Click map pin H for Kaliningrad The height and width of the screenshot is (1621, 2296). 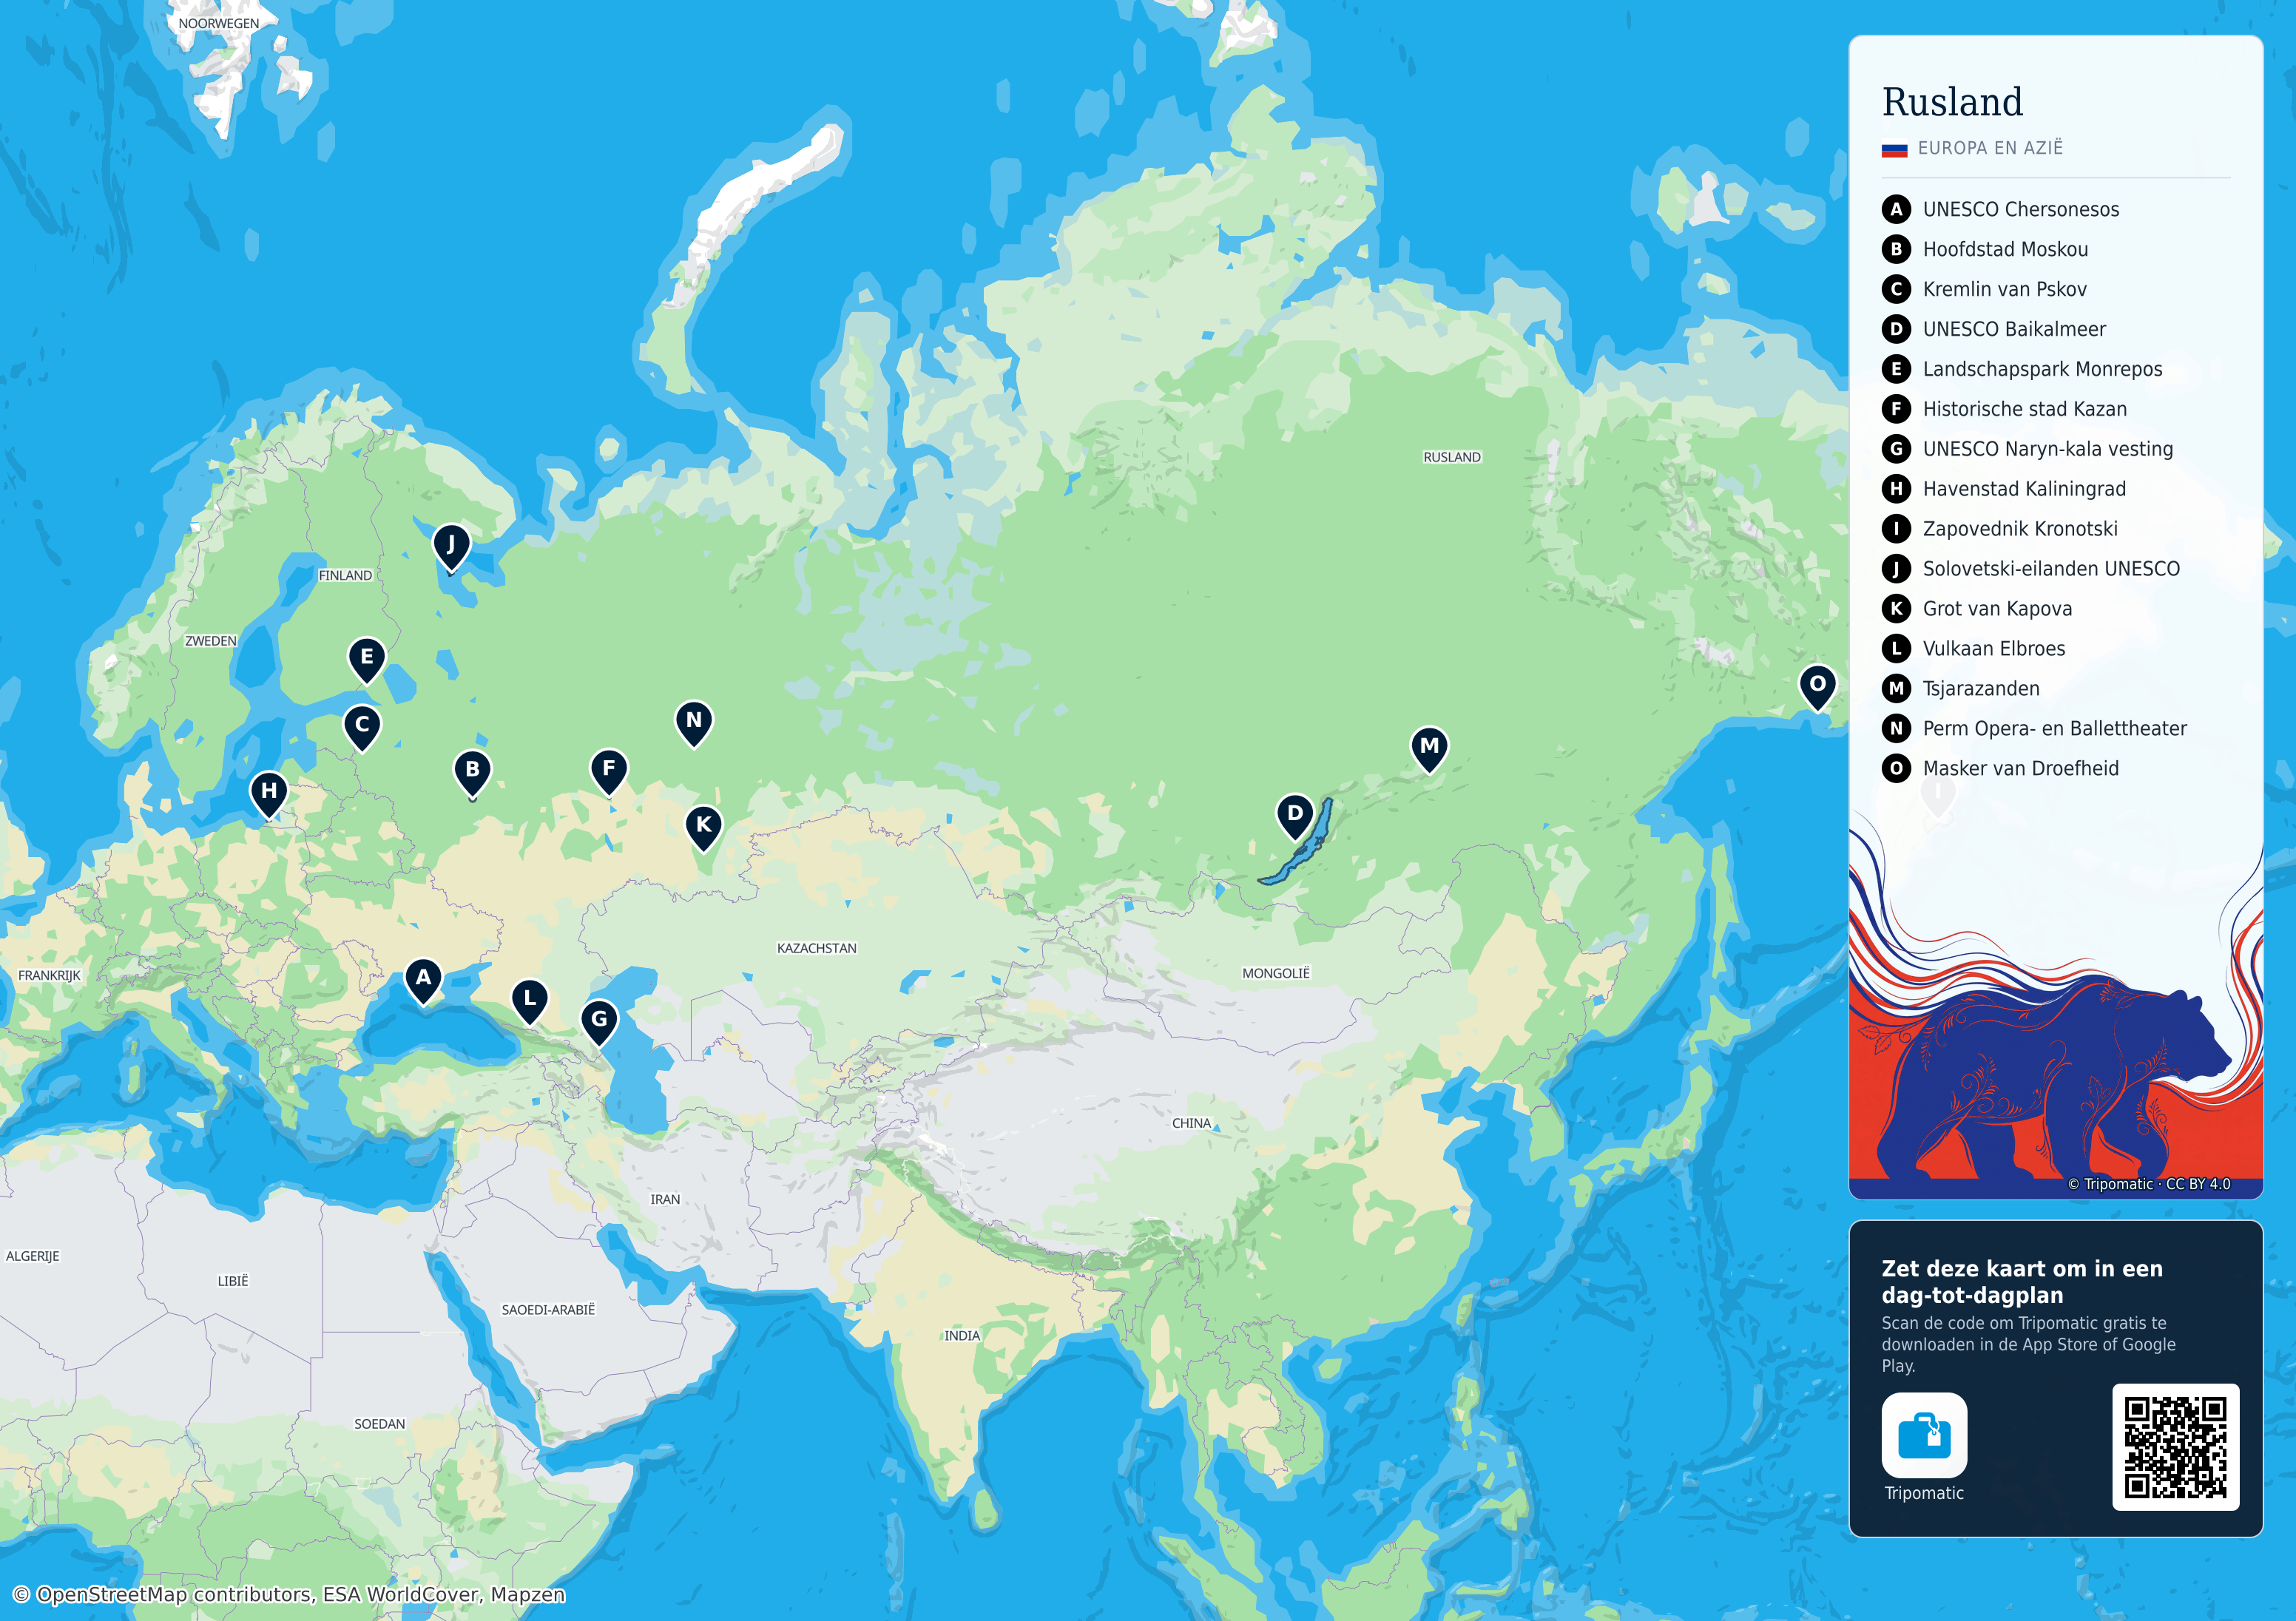(x=268, y=794)
